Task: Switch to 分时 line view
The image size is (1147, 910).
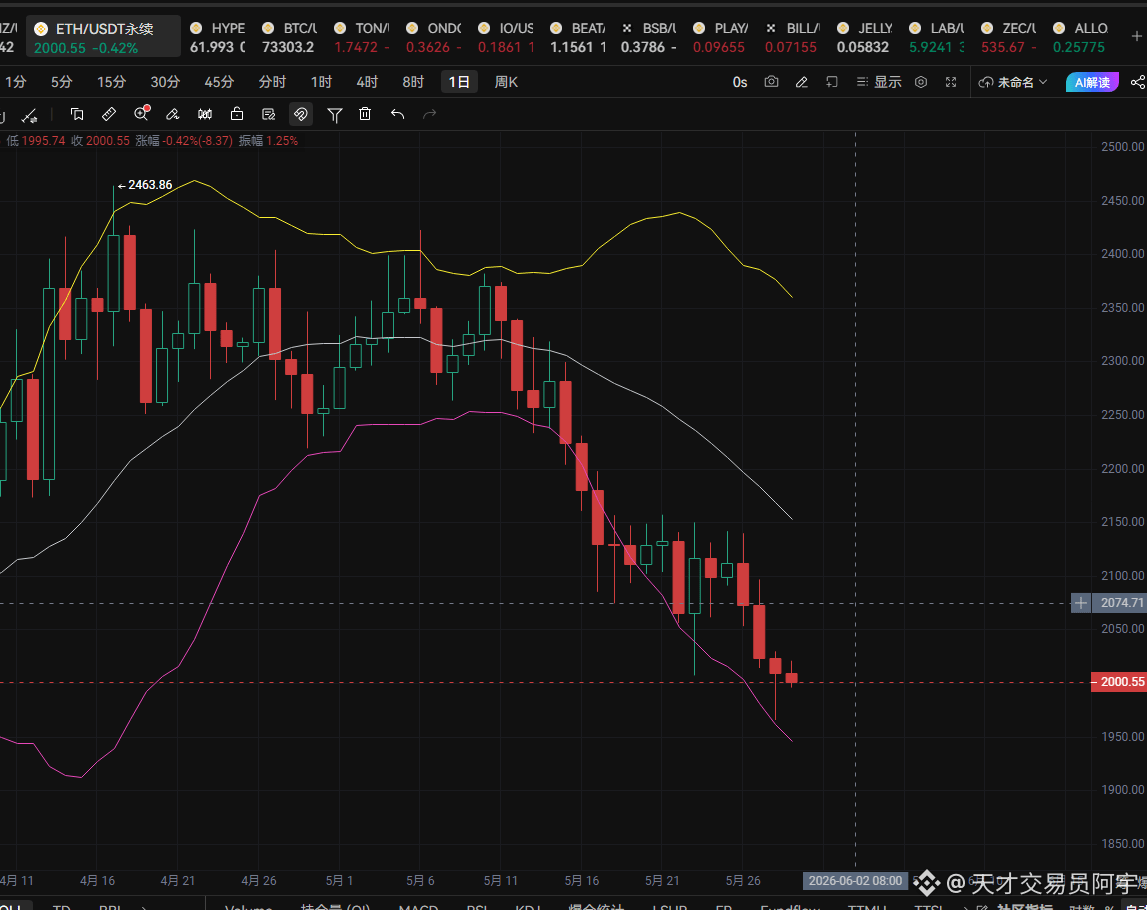Action: [x=272, y=82]
